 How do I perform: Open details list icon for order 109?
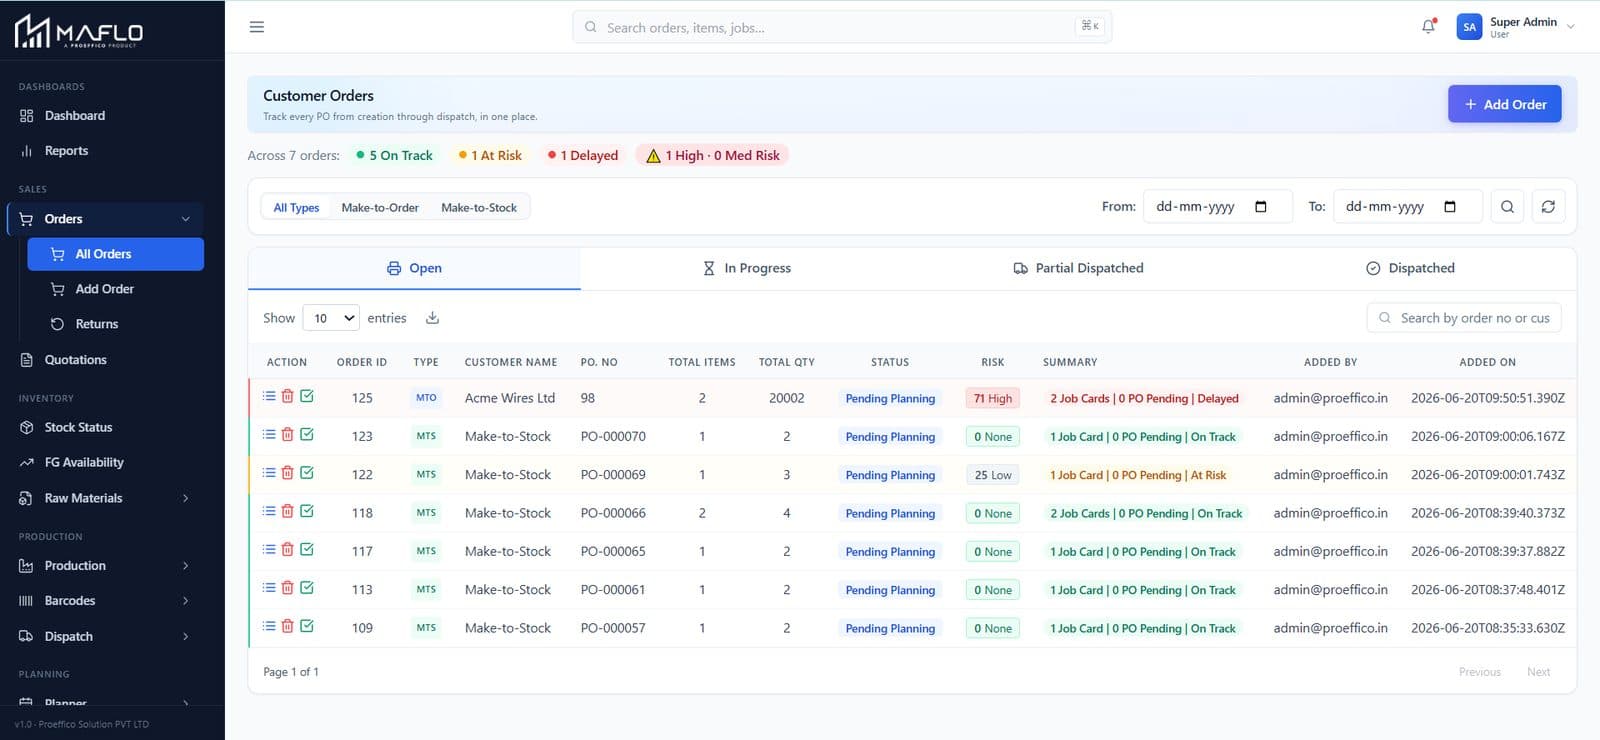point(269,626)
